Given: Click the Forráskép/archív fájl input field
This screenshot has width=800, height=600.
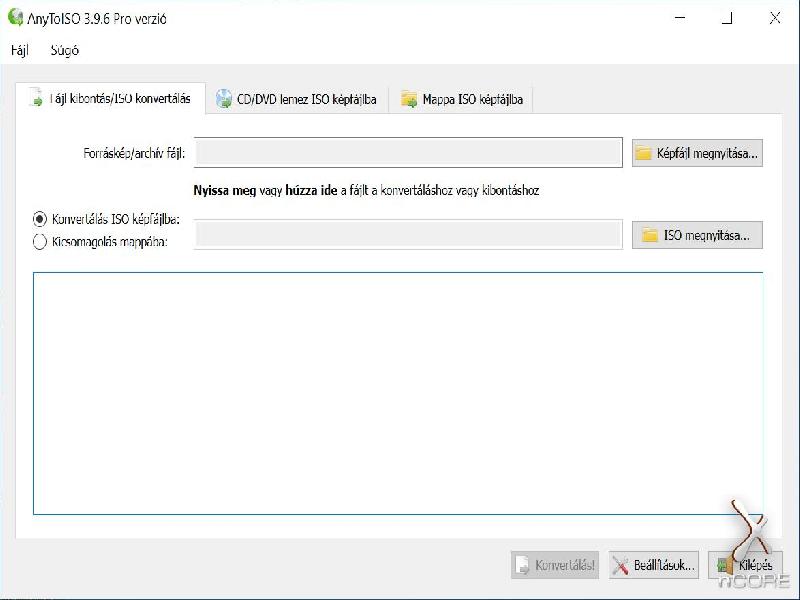Looking at the screenshot, I should click(x=408, y=153).
